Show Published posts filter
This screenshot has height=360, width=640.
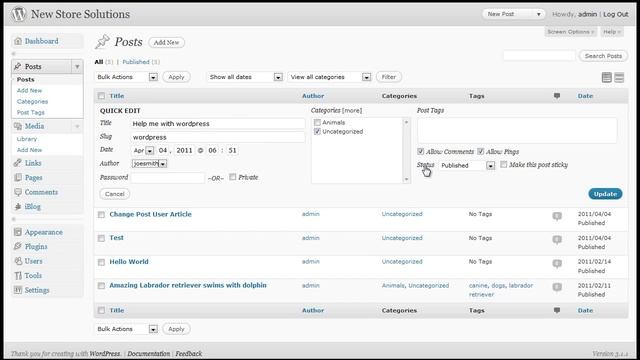pos(136,62)
